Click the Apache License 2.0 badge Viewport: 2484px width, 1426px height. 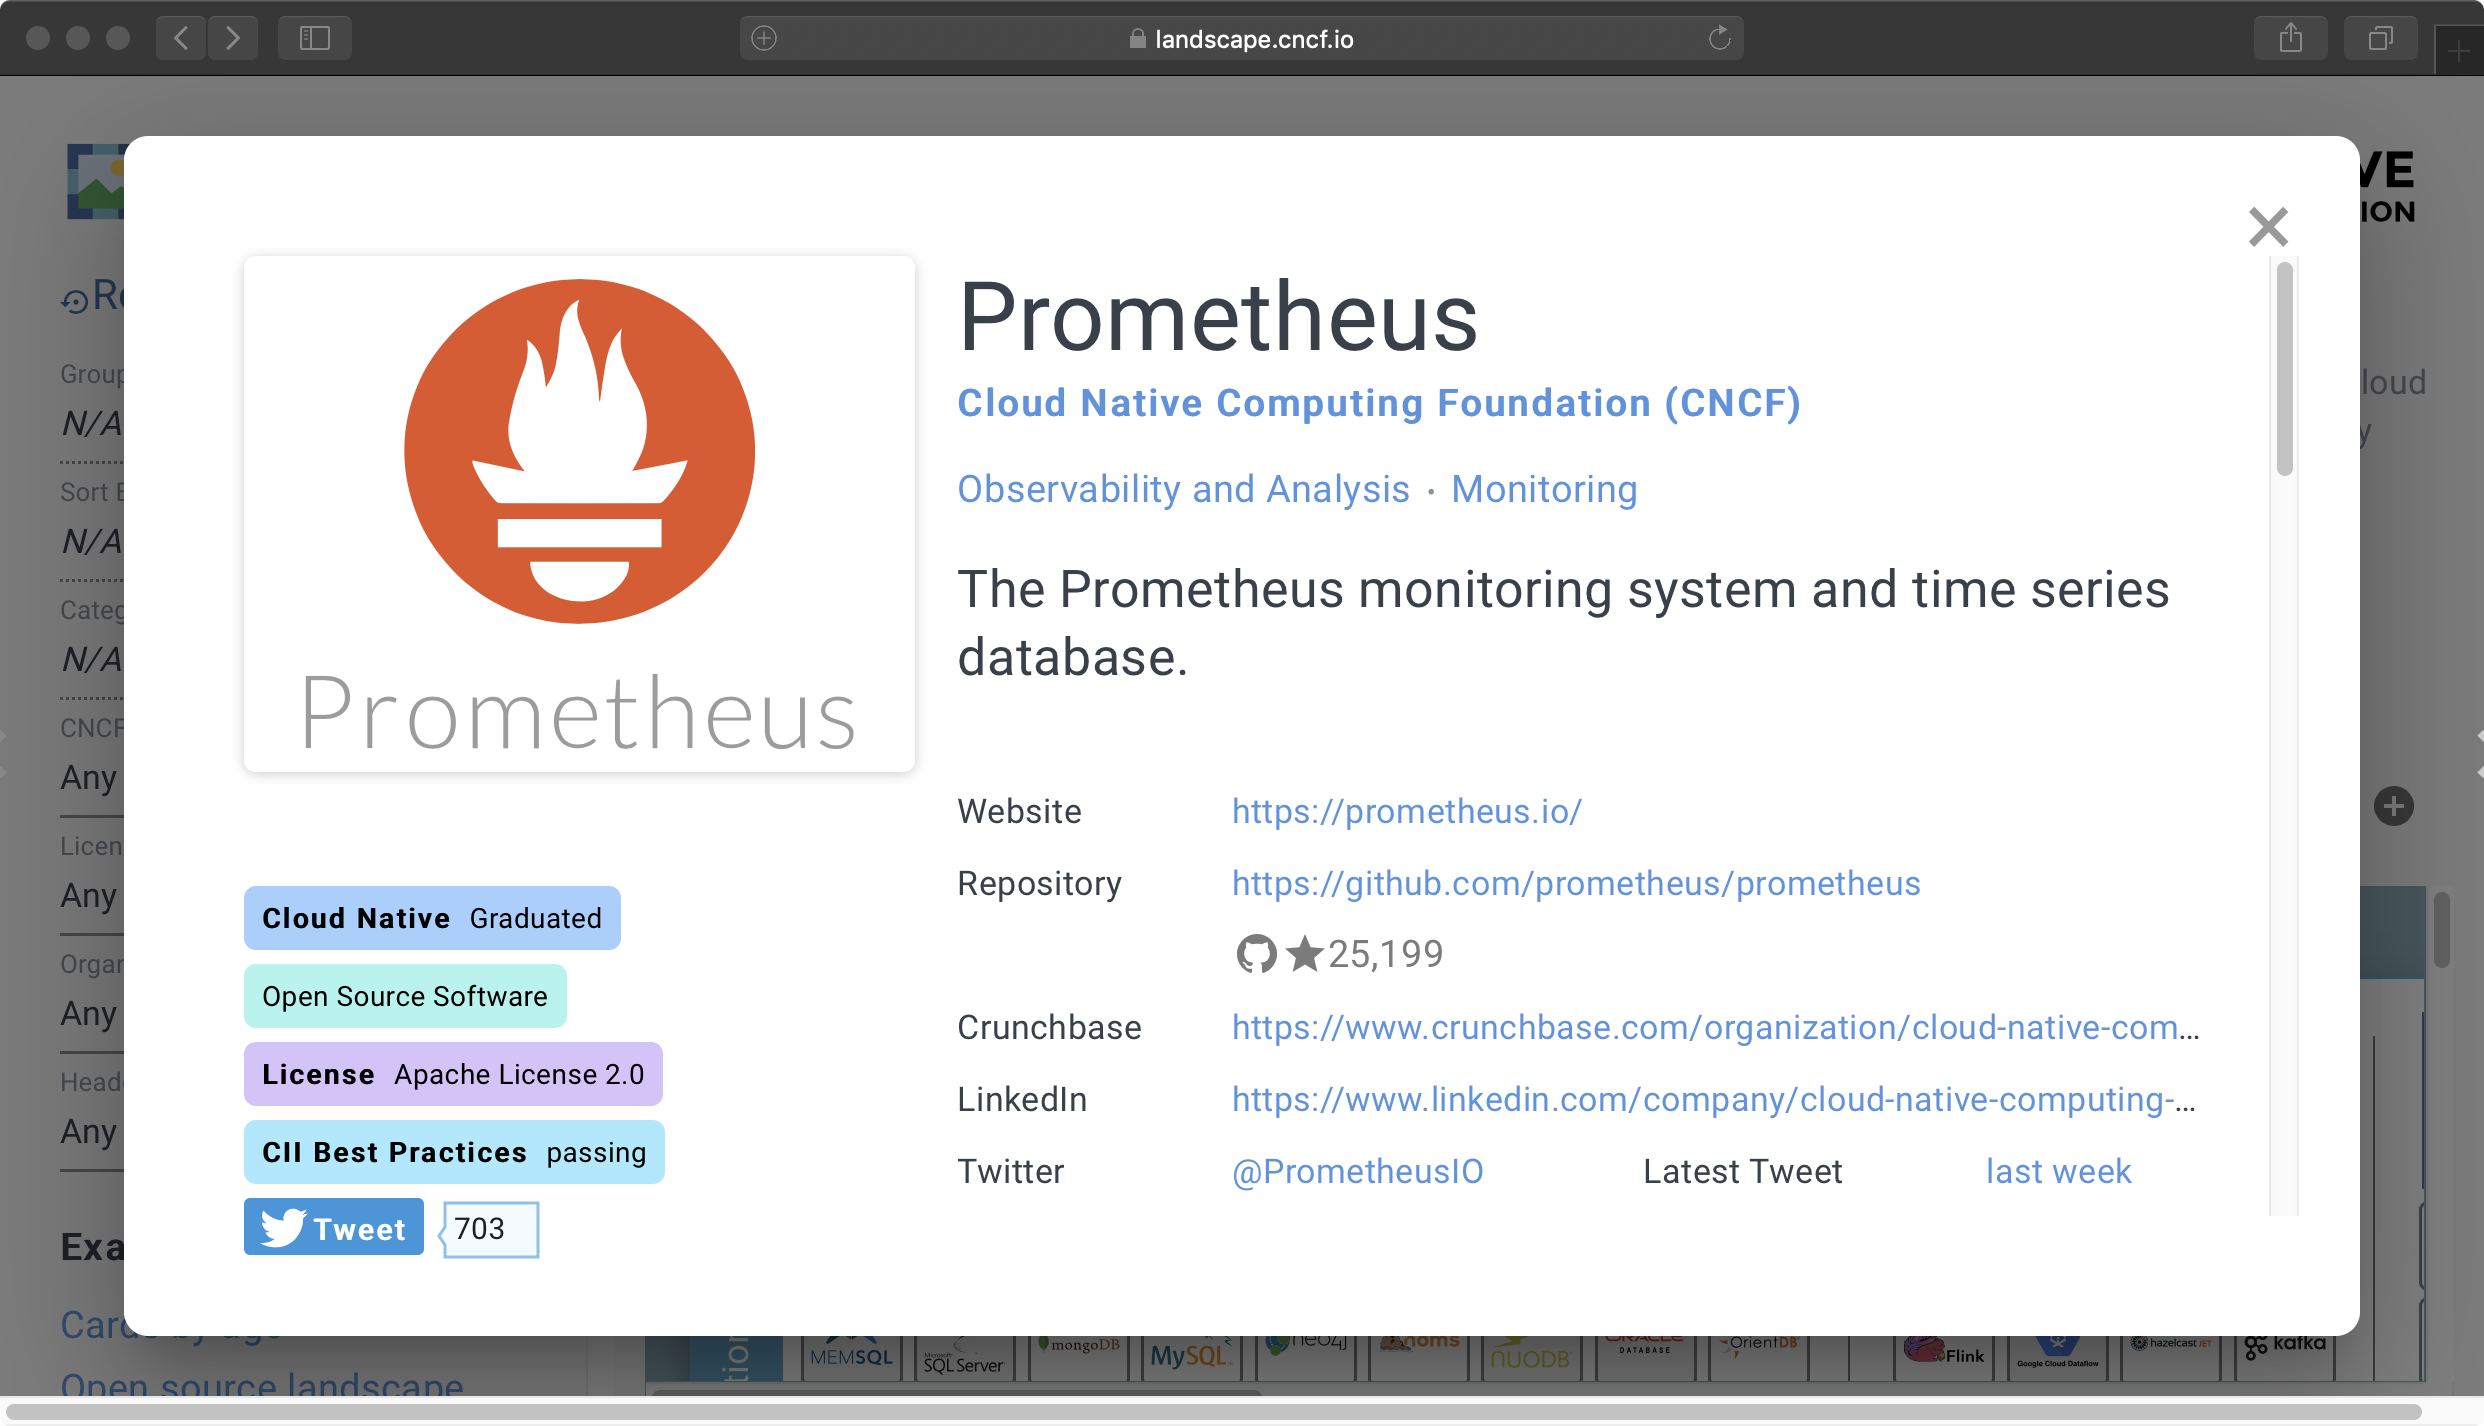pos(453,1074)
